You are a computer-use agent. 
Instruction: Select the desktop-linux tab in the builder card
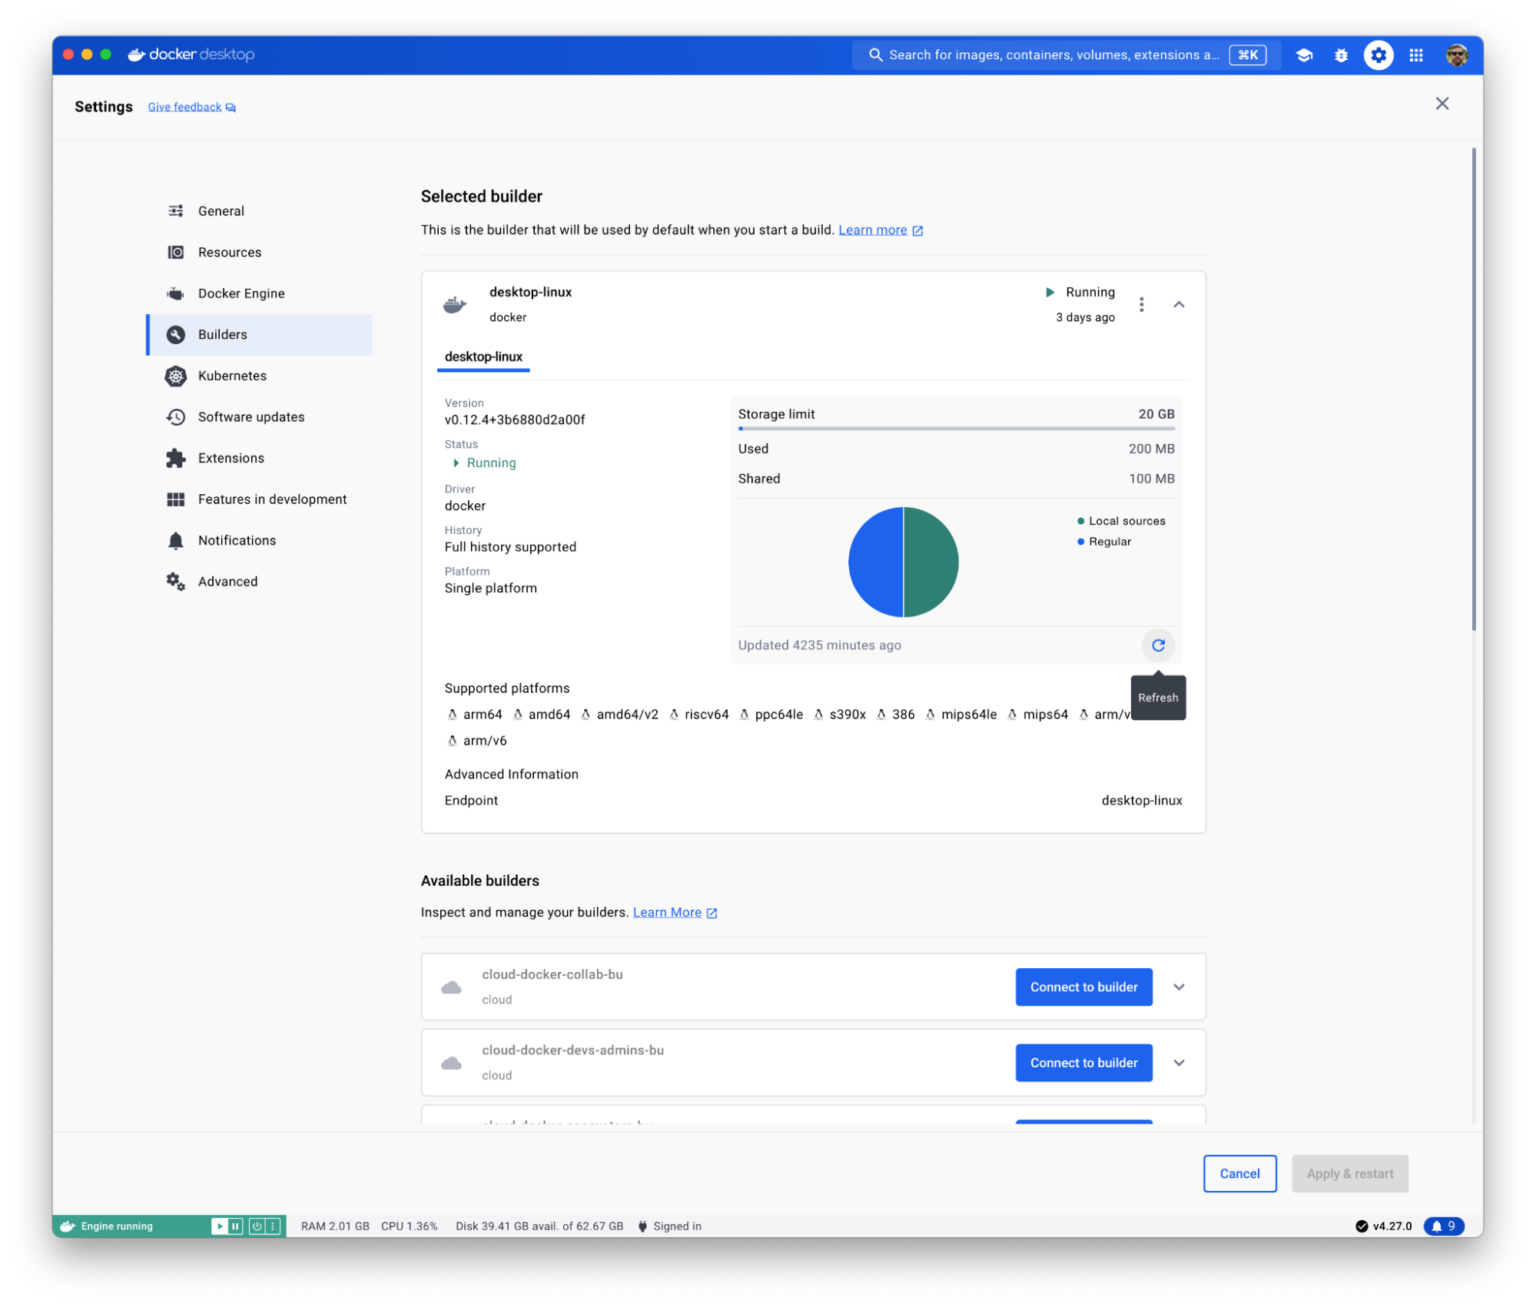click(483, 357)
